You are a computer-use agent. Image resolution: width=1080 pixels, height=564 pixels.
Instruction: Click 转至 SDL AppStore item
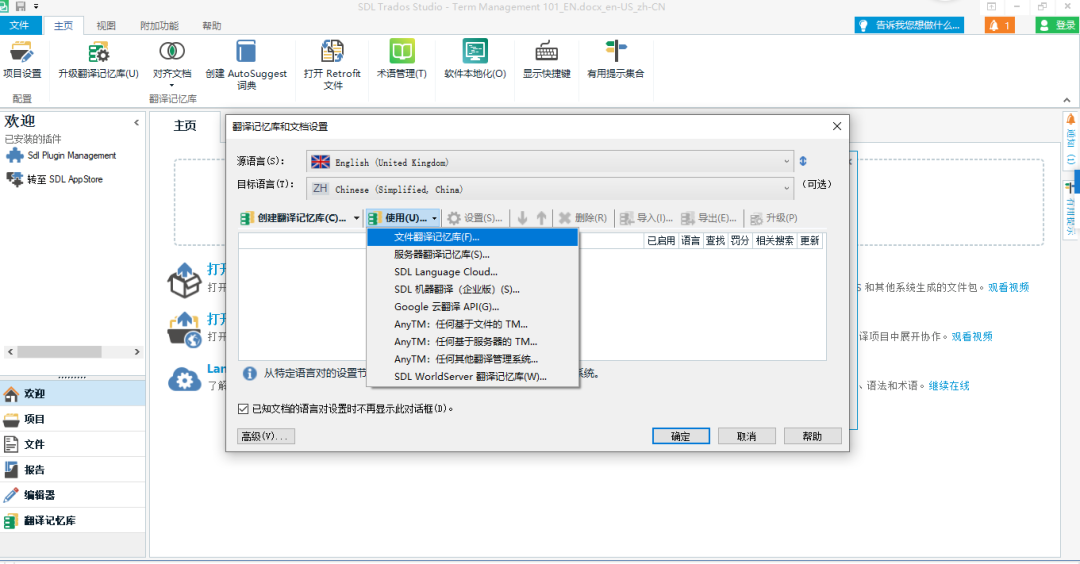[x=54, y=179]
